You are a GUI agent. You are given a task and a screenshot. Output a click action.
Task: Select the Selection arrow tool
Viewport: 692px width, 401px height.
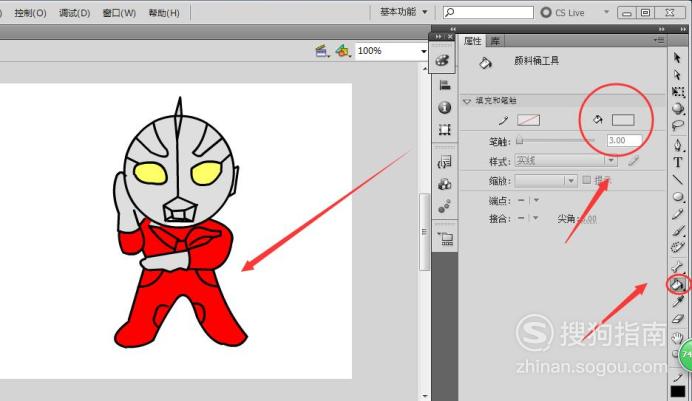(677, 57)
